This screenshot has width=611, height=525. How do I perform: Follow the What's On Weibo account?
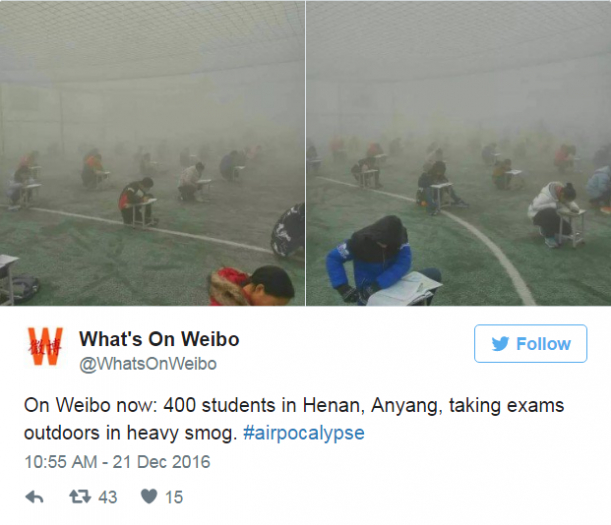(x=530, y=343)
